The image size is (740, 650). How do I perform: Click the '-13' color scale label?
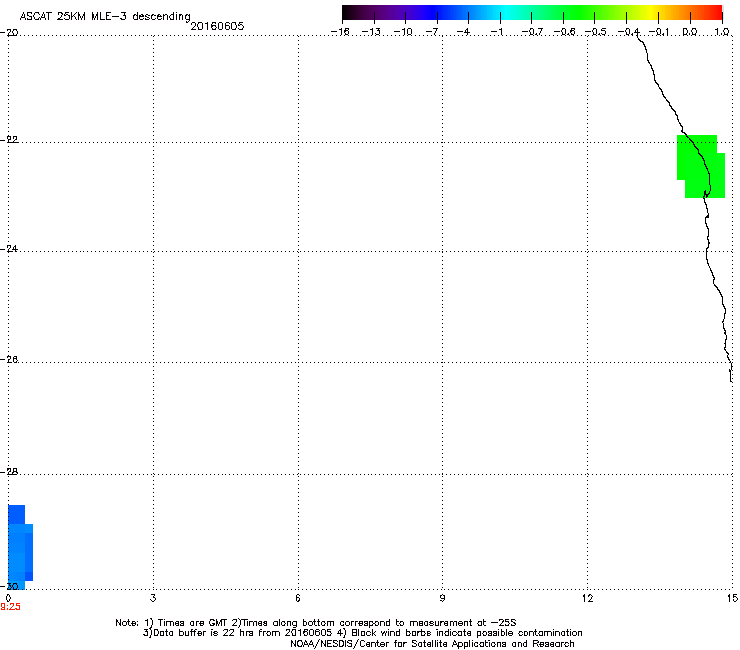click(371, 32)
